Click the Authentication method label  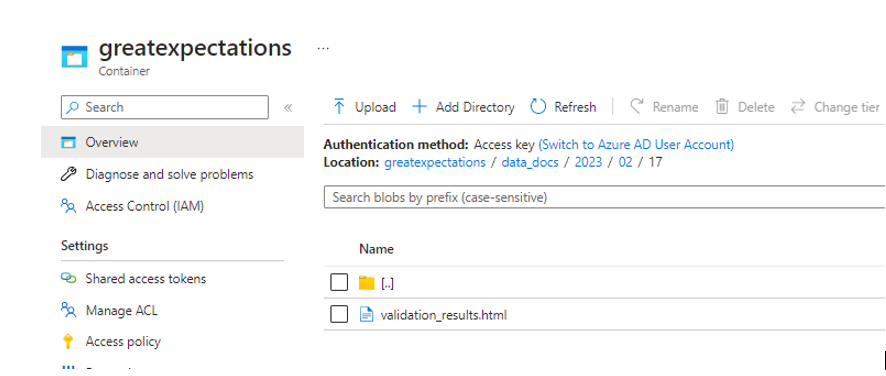[396, 144]
